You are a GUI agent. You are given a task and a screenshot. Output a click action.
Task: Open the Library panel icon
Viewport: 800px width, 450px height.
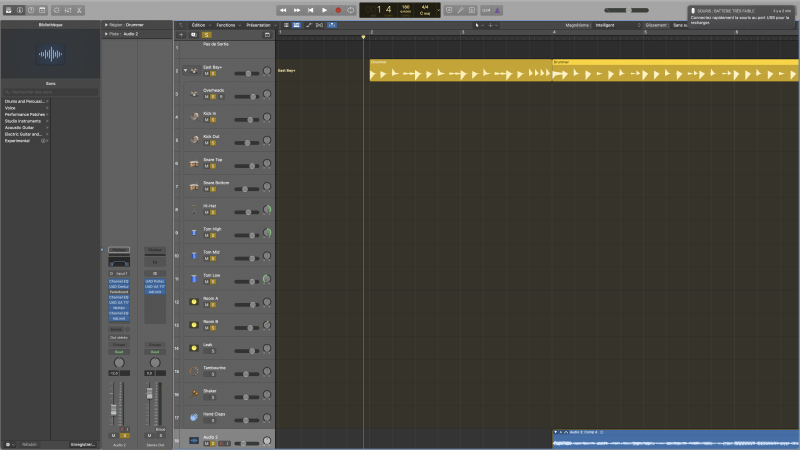click(x=6, y=10)
